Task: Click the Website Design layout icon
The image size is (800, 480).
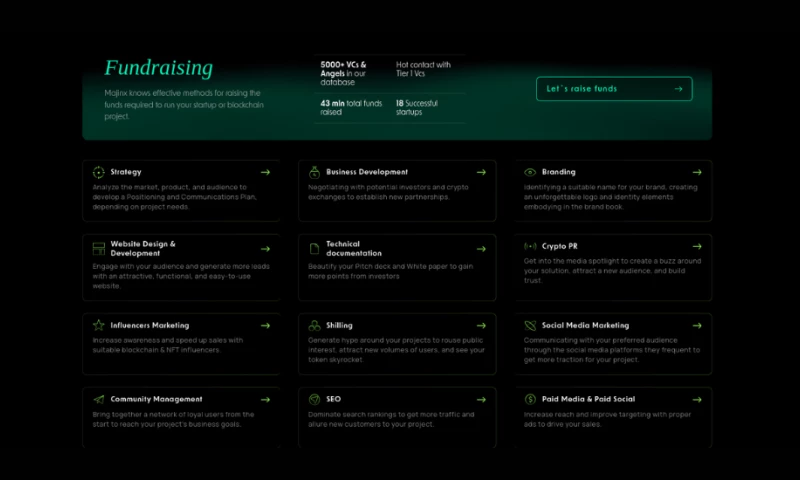Action: [98, 248]
